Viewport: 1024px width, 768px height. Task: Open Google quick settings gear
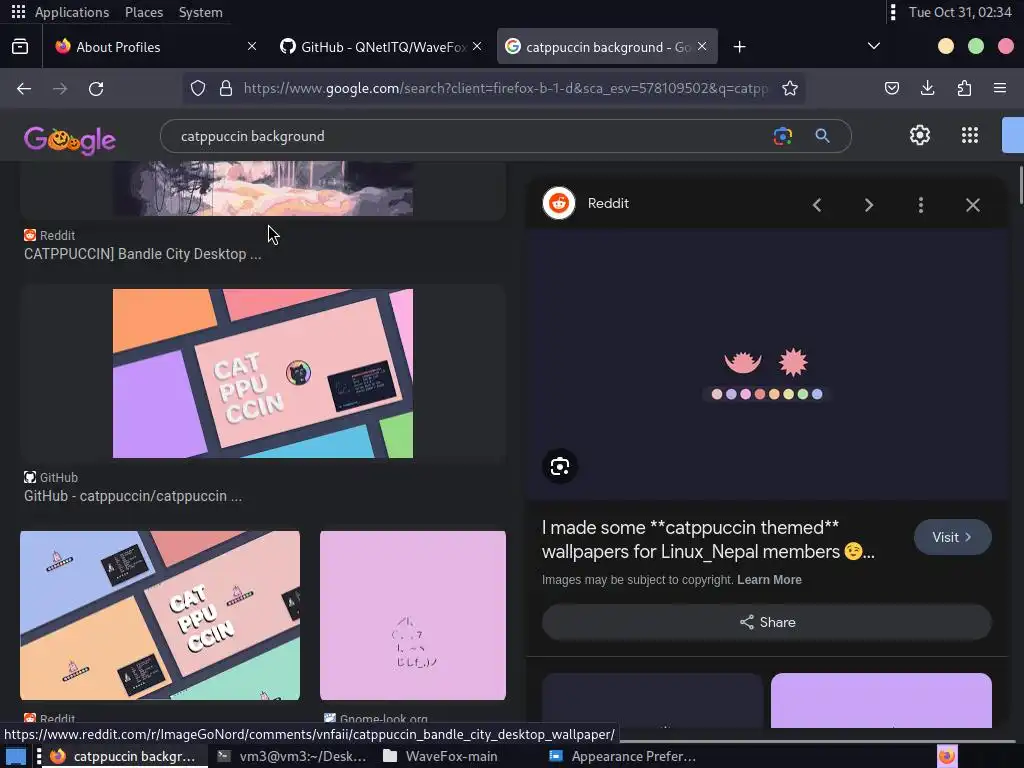click(x=920, y=135)
